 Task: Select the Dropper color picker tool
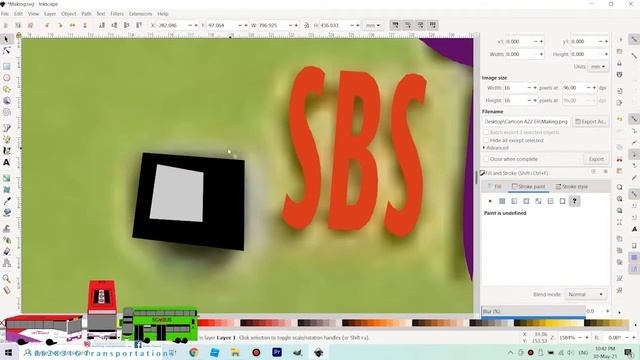7,201
